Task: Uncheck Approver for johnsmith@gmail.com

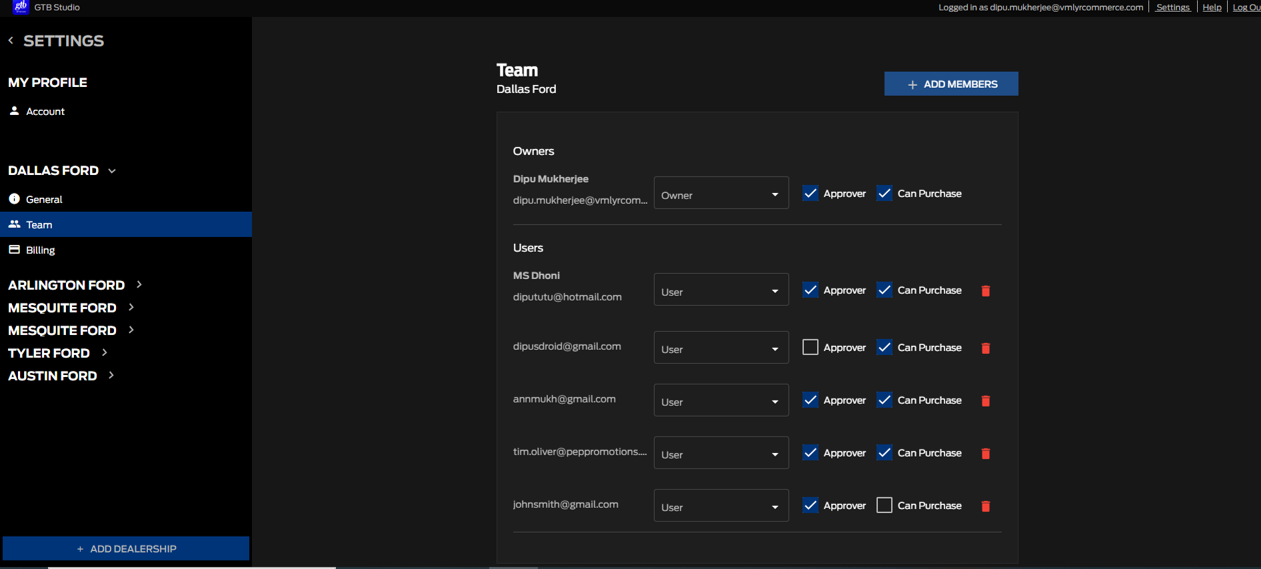Action: coord(810,505)
